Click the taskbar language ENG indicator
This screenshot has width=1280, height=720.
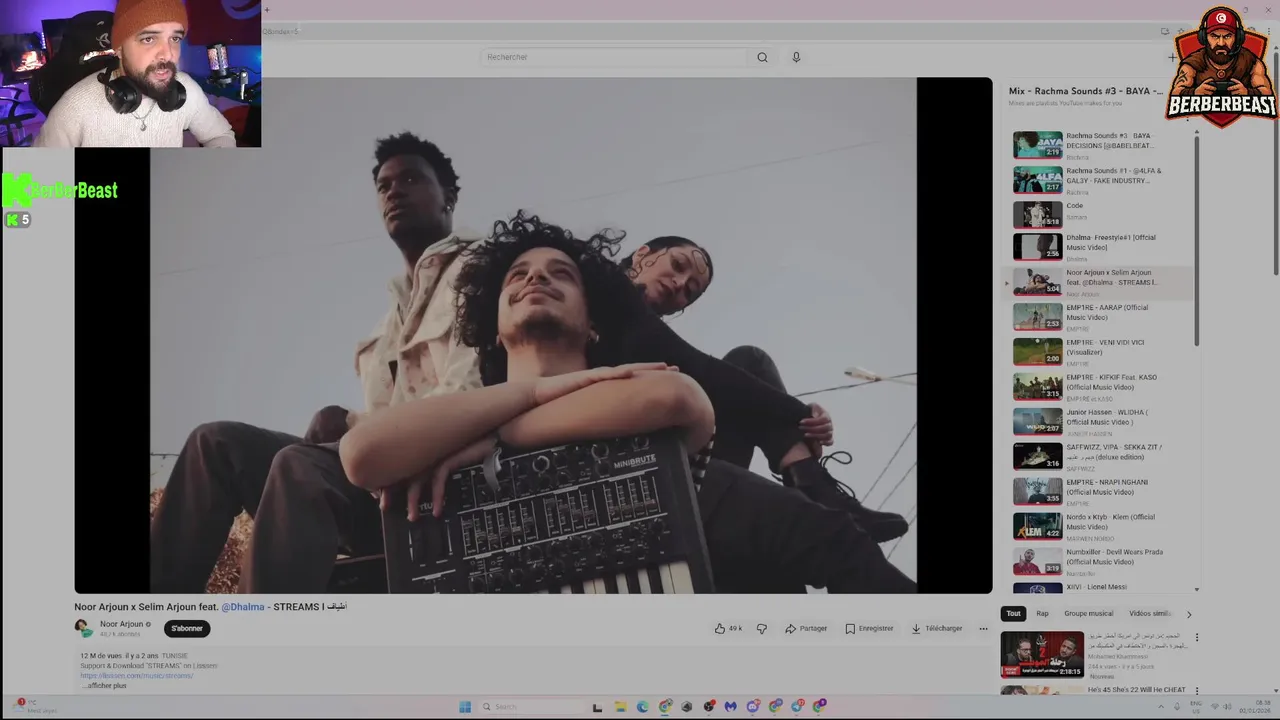click(x=1196, y=707)
